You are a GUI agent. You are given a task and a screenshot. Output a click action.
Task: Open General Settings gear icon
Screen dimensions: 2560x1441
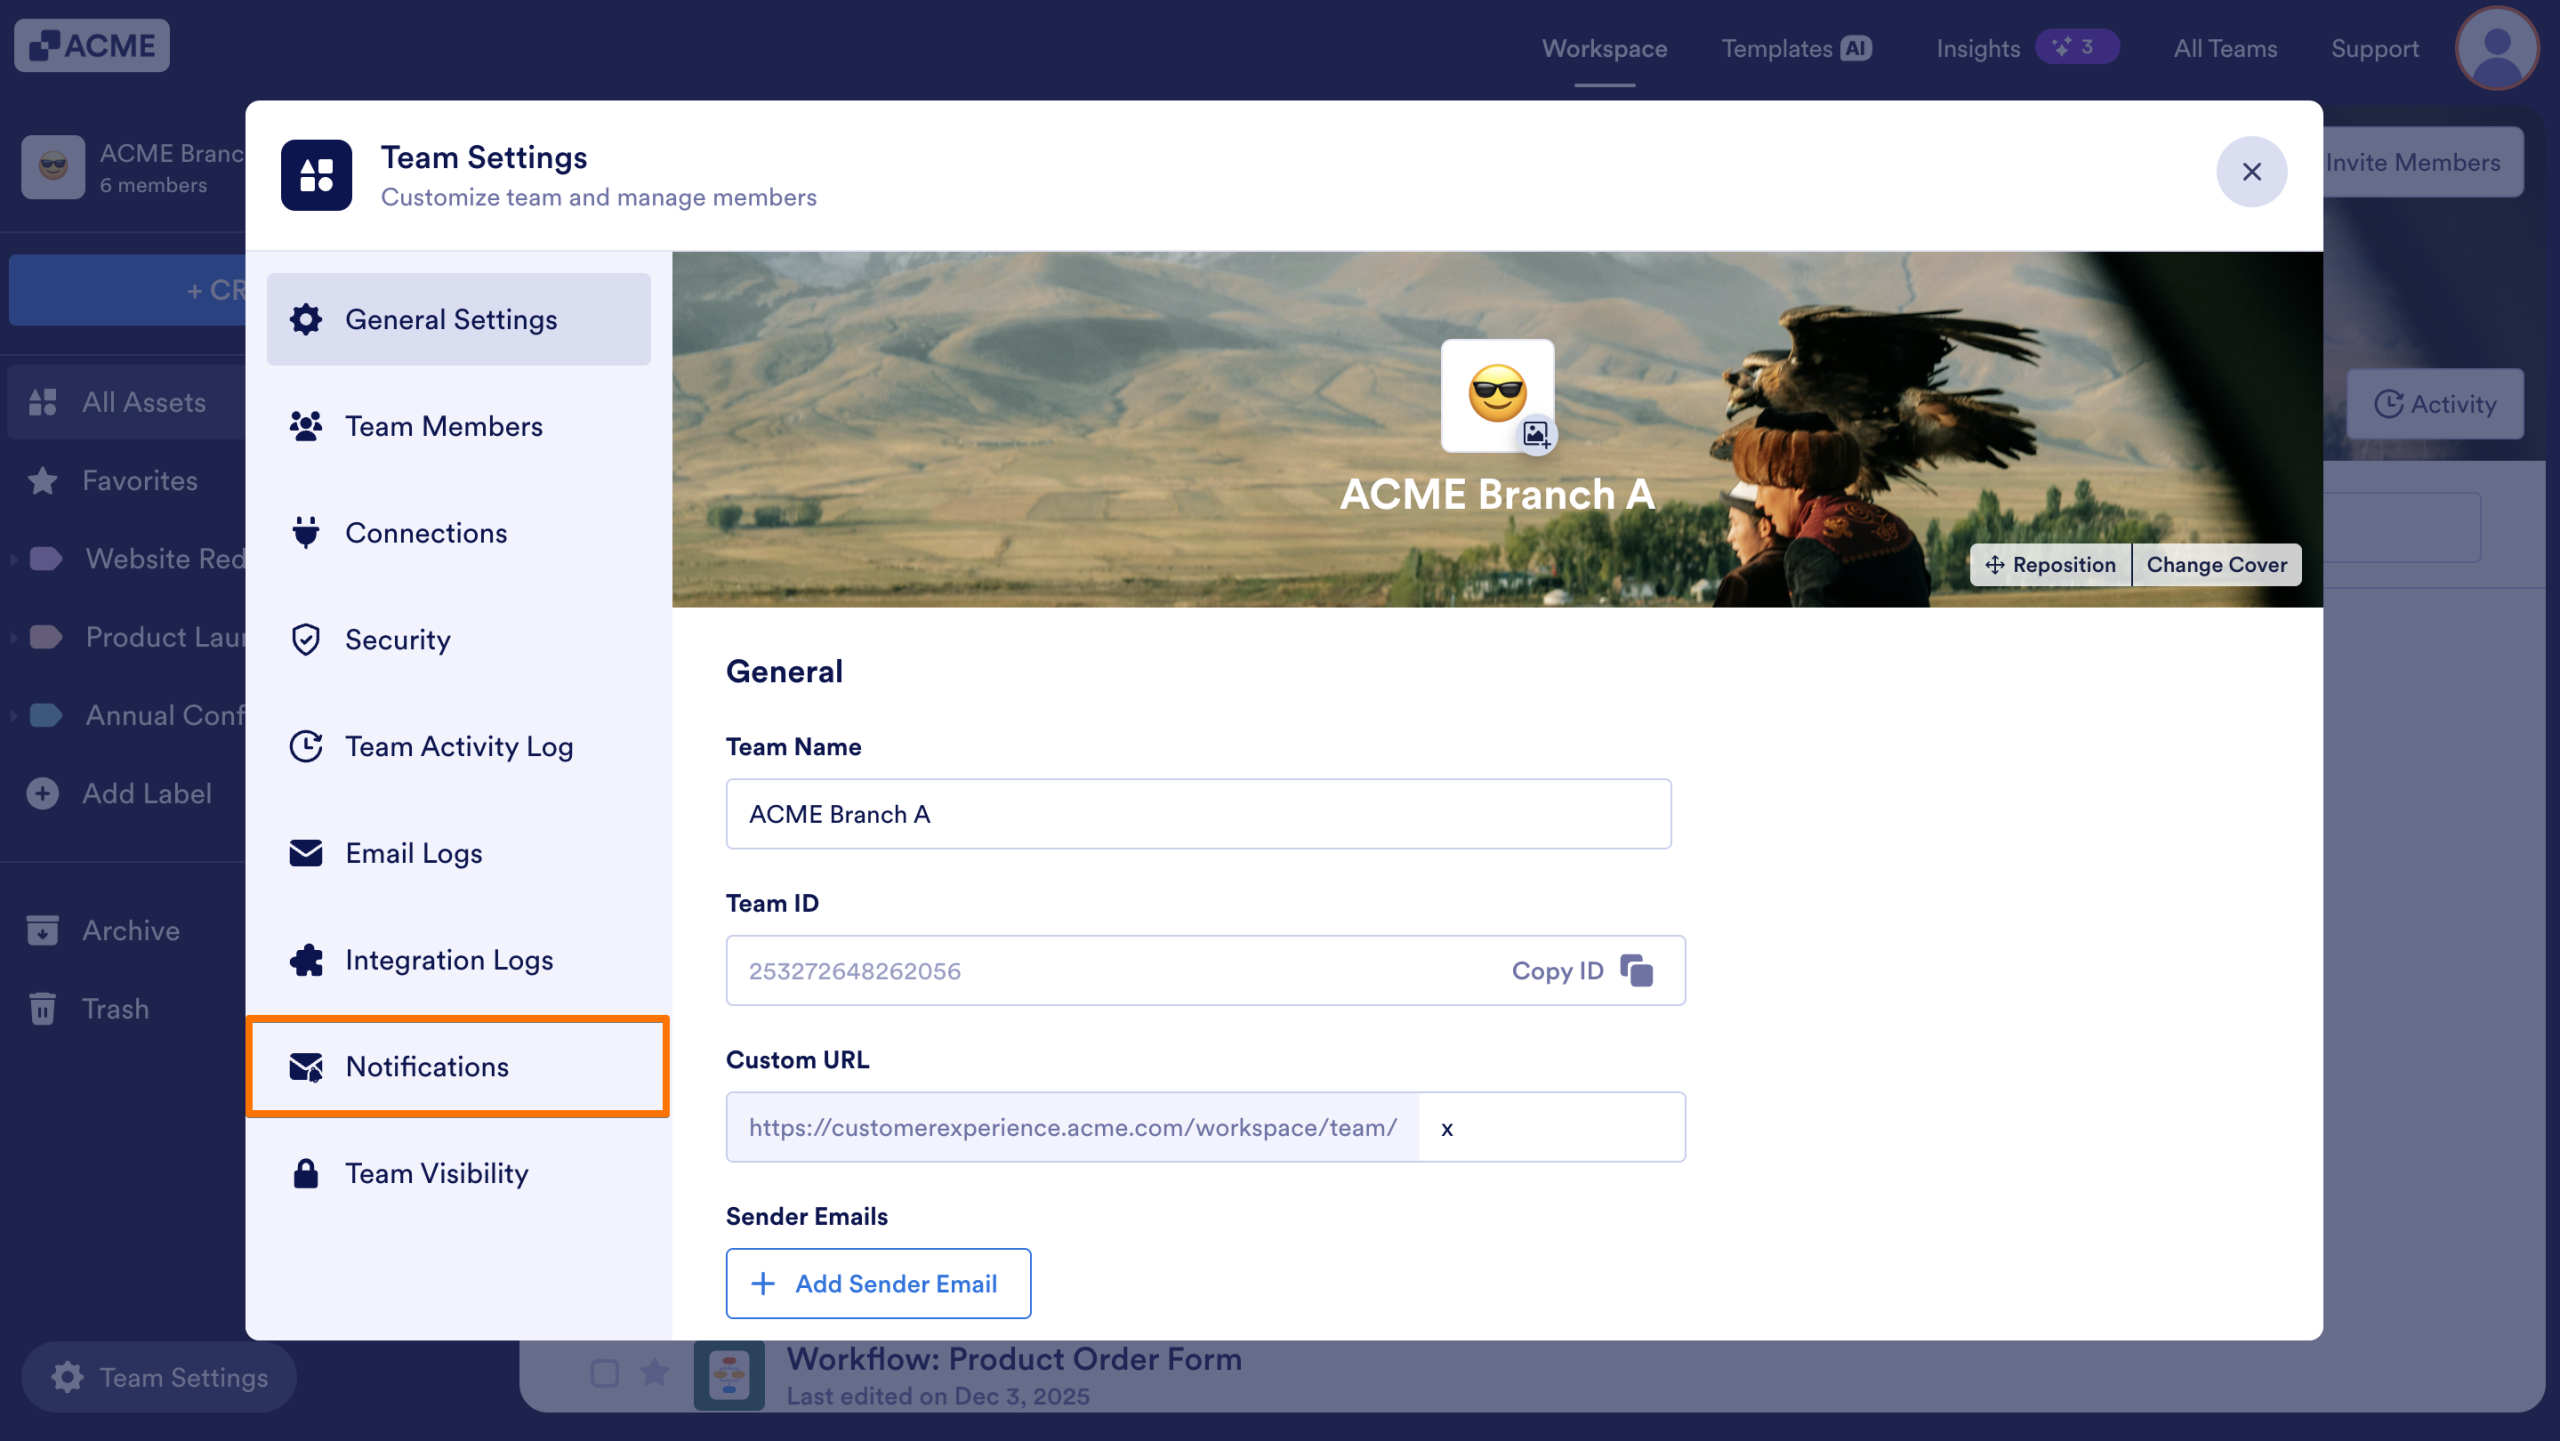click(306, 319)
